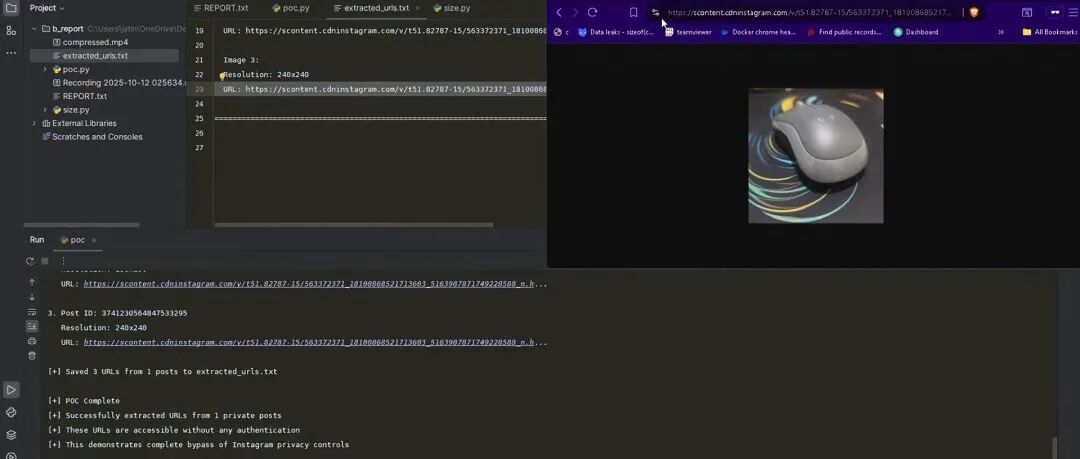Screen dimensions: 1080x459
Task: Click the Brave Shields lion icon
Action: 974,12
